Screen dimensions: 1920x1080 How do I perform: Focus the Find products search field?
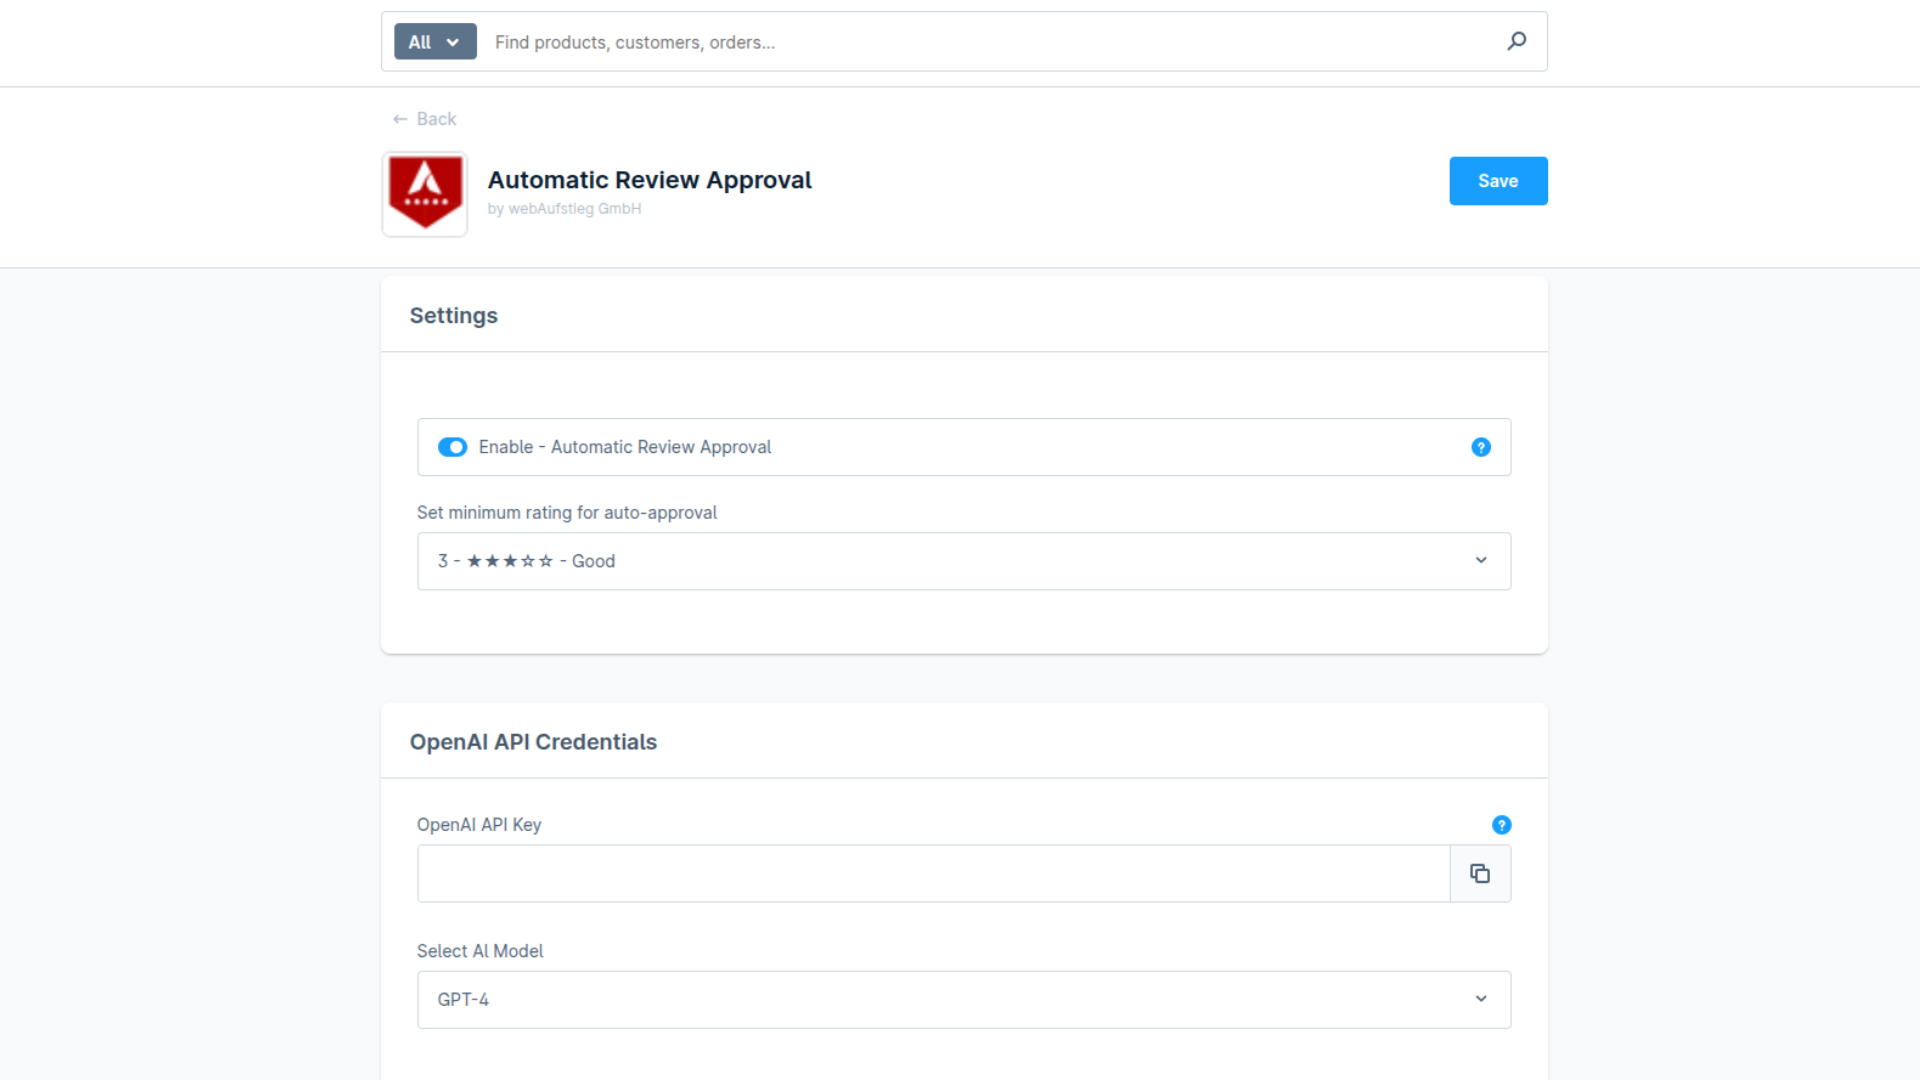(990, 42)
